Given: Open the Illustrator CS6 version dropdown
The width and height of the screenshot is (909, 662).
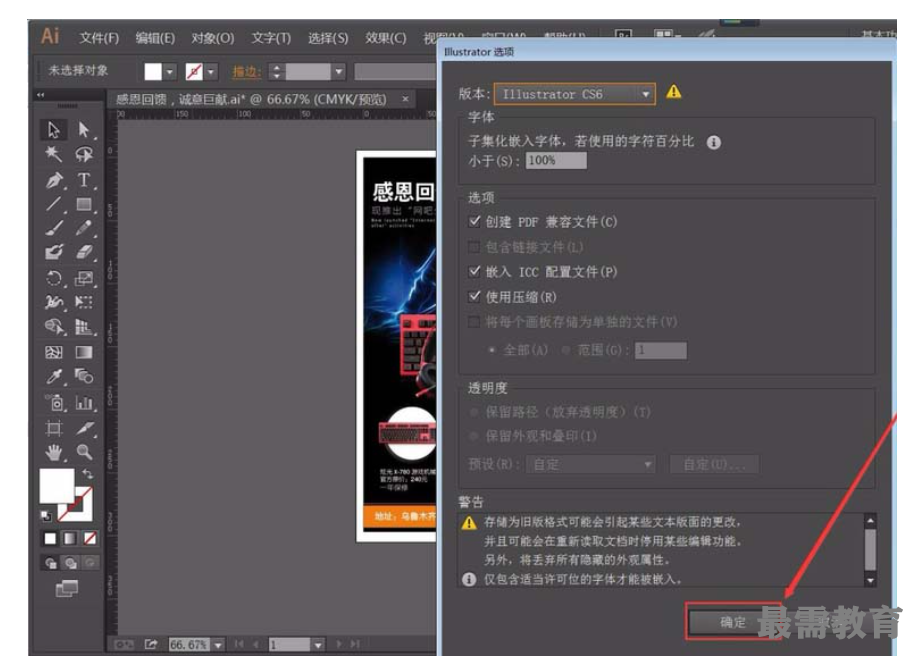Looking at the screenshot, I should coord(575,94).
